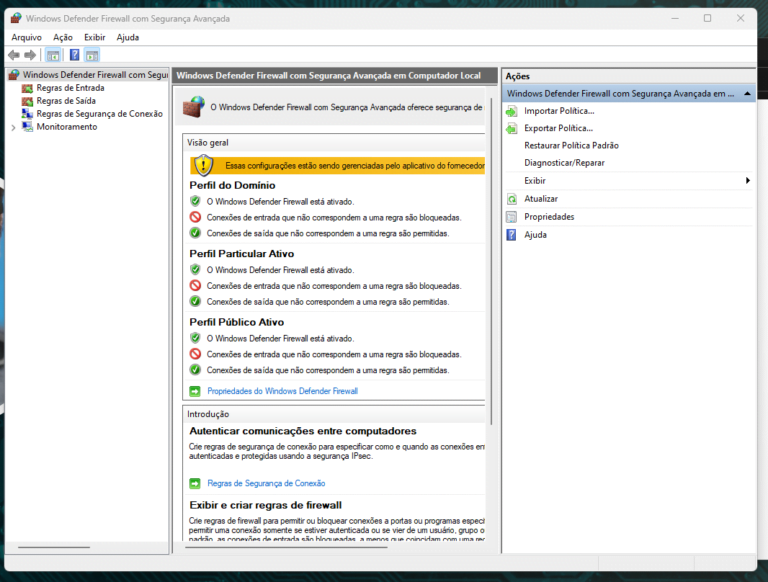The image size is (768, 582).
Task: Click the yellow warning shield icon
Action: pyautogui.click(x=203, y=165)
